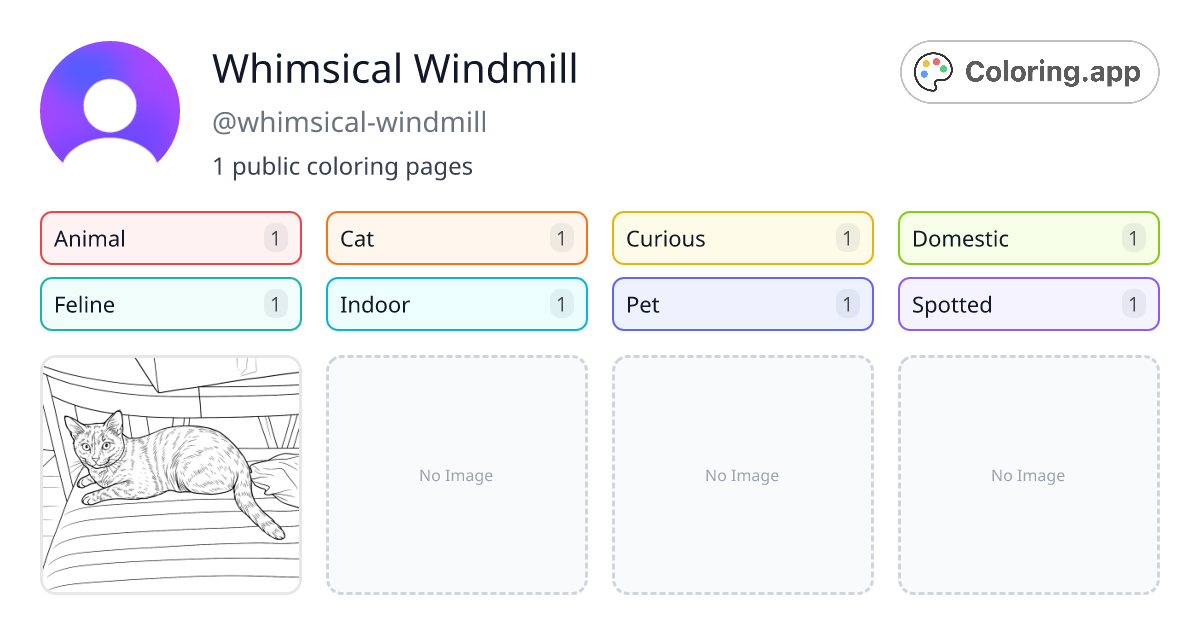Image resolution: width=1200 pixels, height=630 pixels.
Task: Click the count badge on the Pet tag
Action: tap(847, 304)
